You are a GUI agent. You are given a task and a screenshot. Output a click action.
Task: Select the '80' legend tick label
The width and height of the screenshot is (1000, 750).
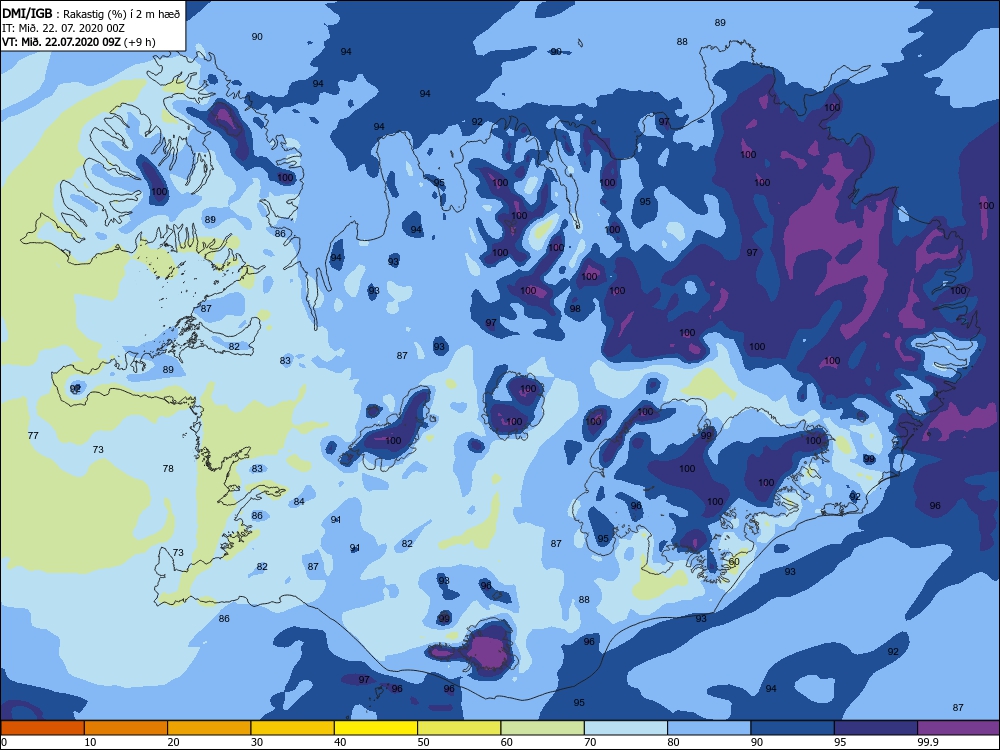click(673, 742)
